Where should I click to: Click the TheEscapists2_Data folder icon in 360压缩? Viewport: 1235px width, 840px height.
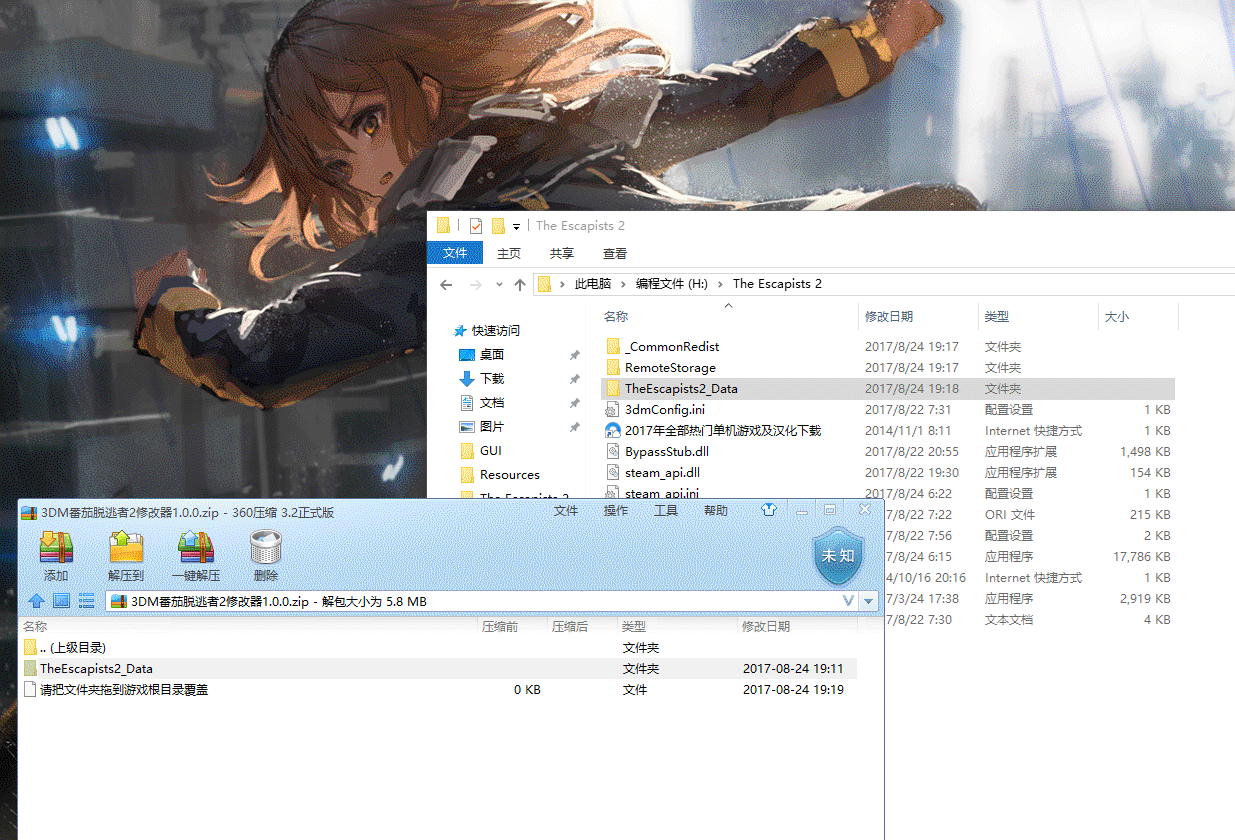tap(30, 668)
